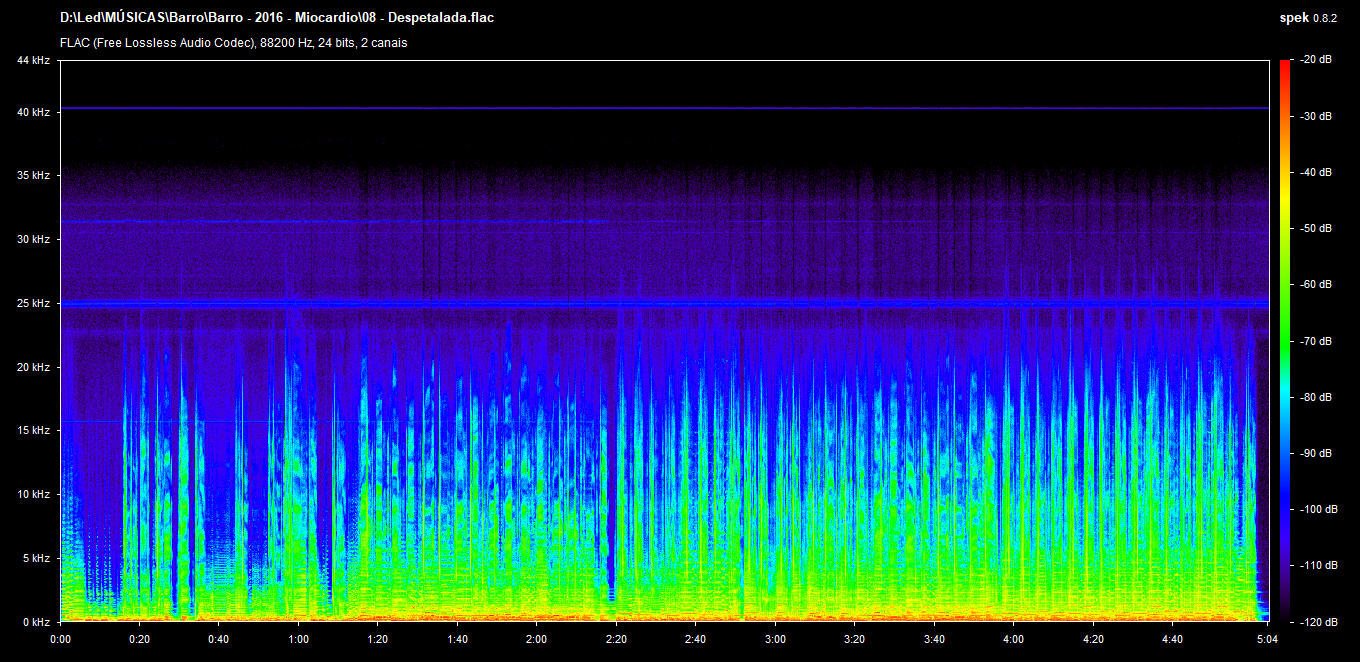This screenshot has width=1360, height=662.
Task: Click the -50 dB scale label
Action: click(x=1314, y=228)
